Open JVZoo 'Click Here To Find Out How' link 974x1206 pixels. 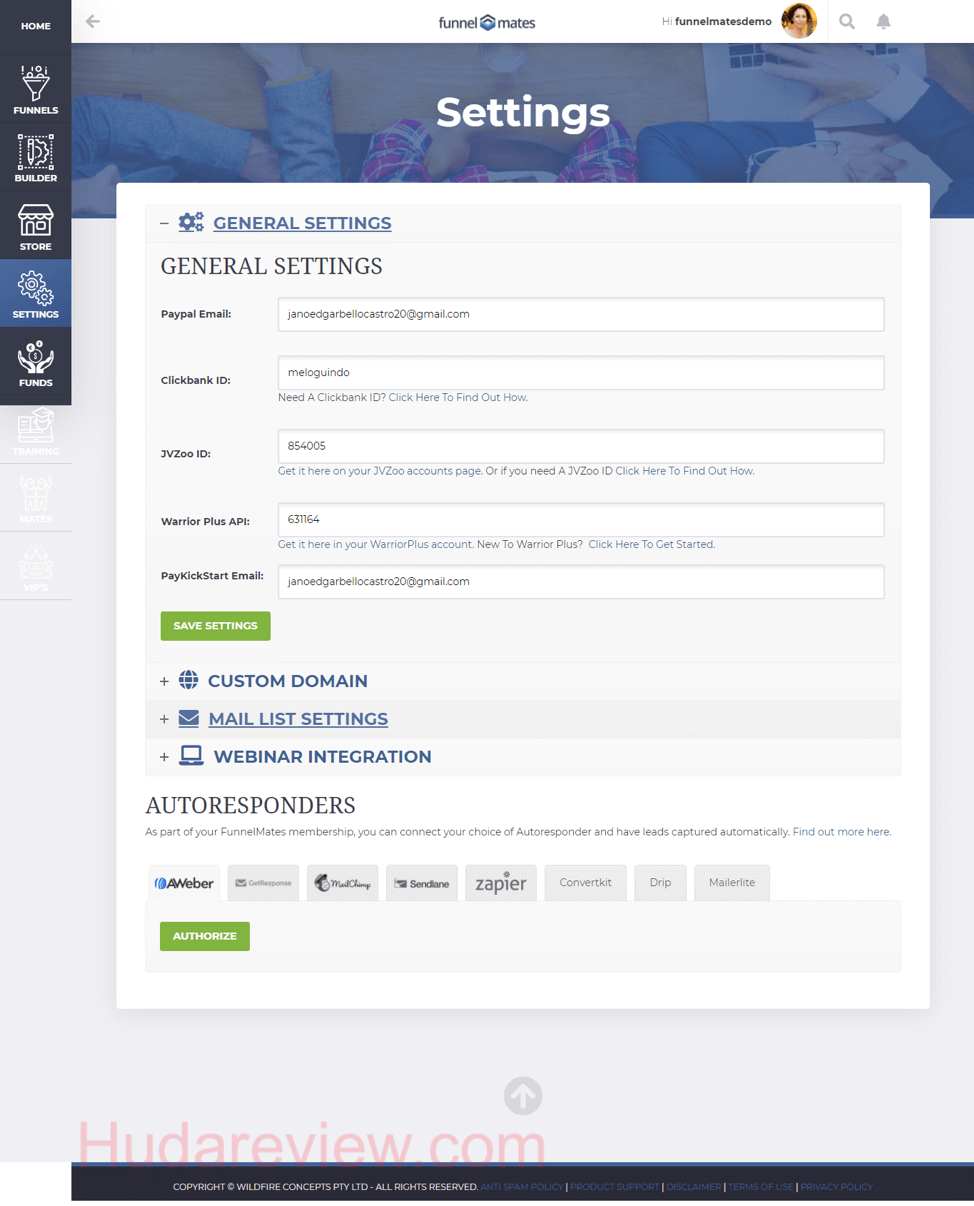(685, 471)
